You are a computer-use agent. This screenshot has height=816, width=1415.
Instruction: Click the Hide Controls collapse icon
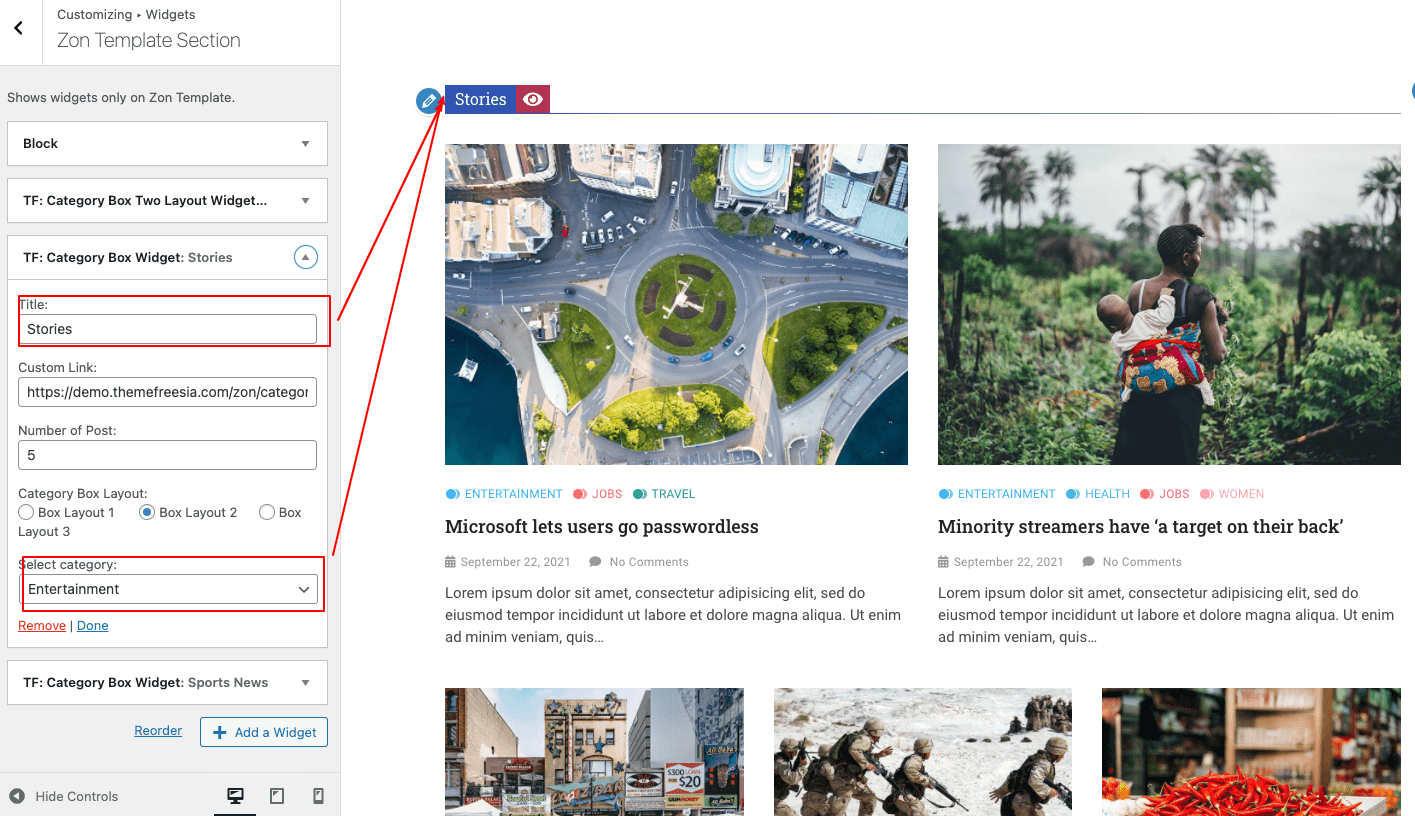(x=17, y=796)
